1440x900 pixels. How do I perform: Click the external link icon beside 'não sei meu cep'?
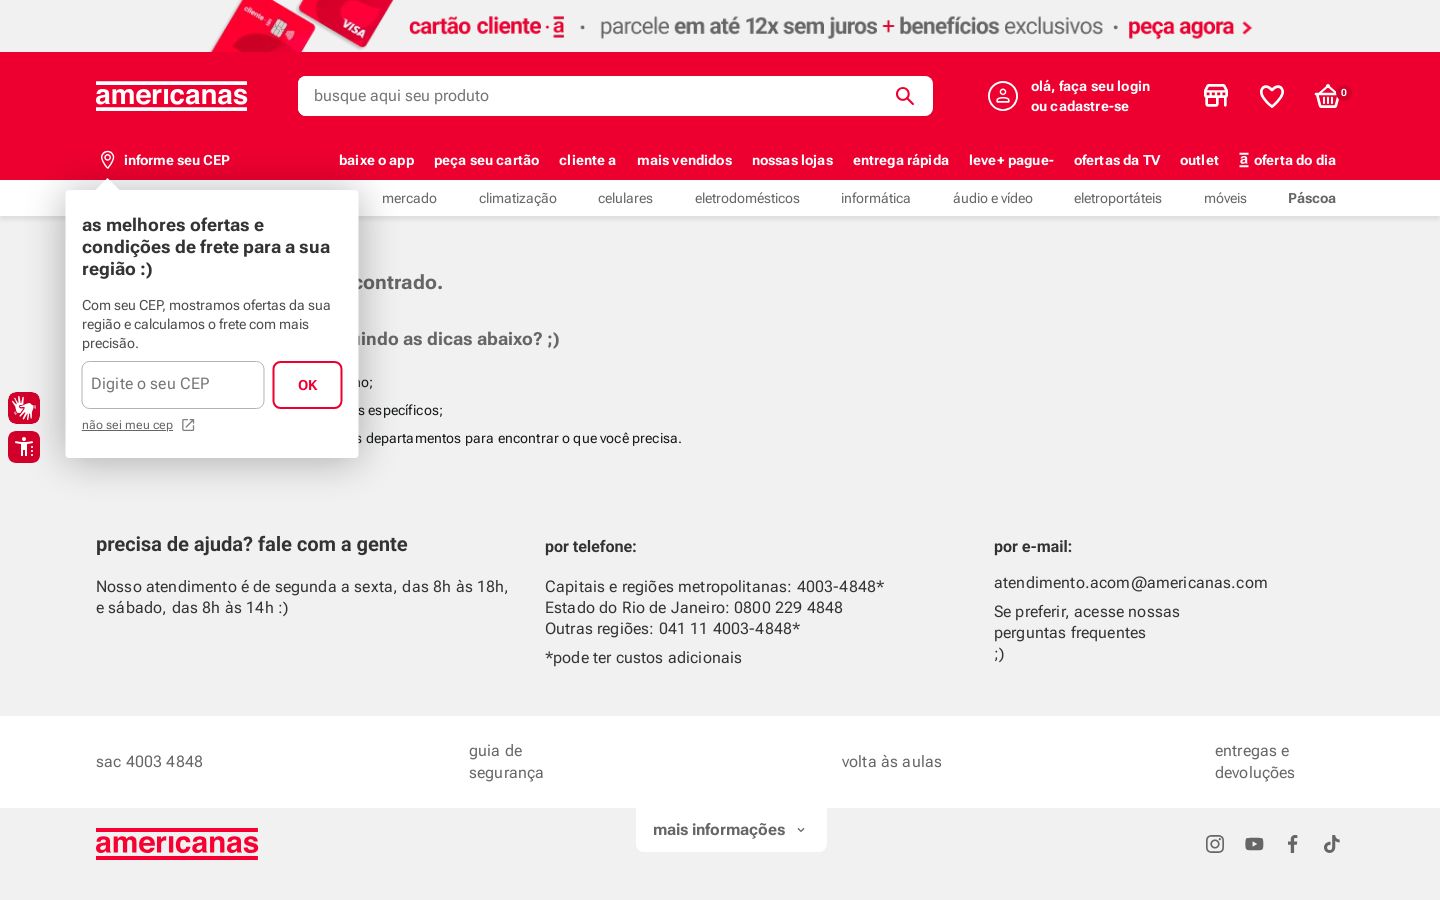[x=188, y=425]
